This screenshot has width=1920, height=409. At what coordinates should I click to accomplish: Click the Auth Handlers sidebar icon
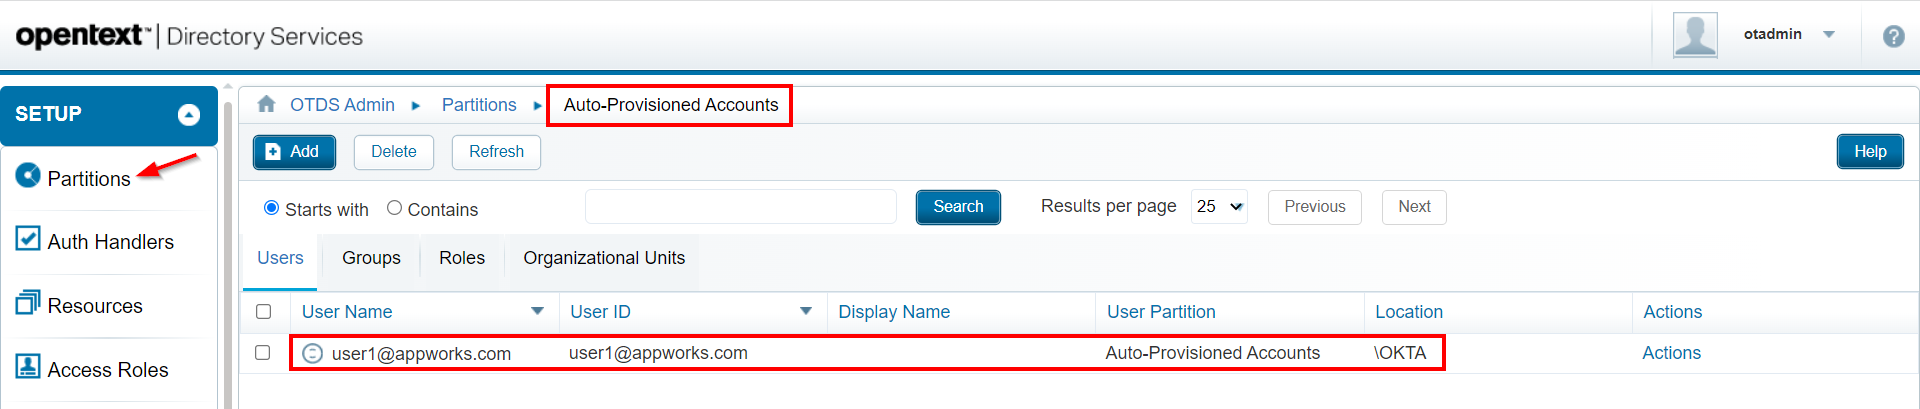(28, 239)
